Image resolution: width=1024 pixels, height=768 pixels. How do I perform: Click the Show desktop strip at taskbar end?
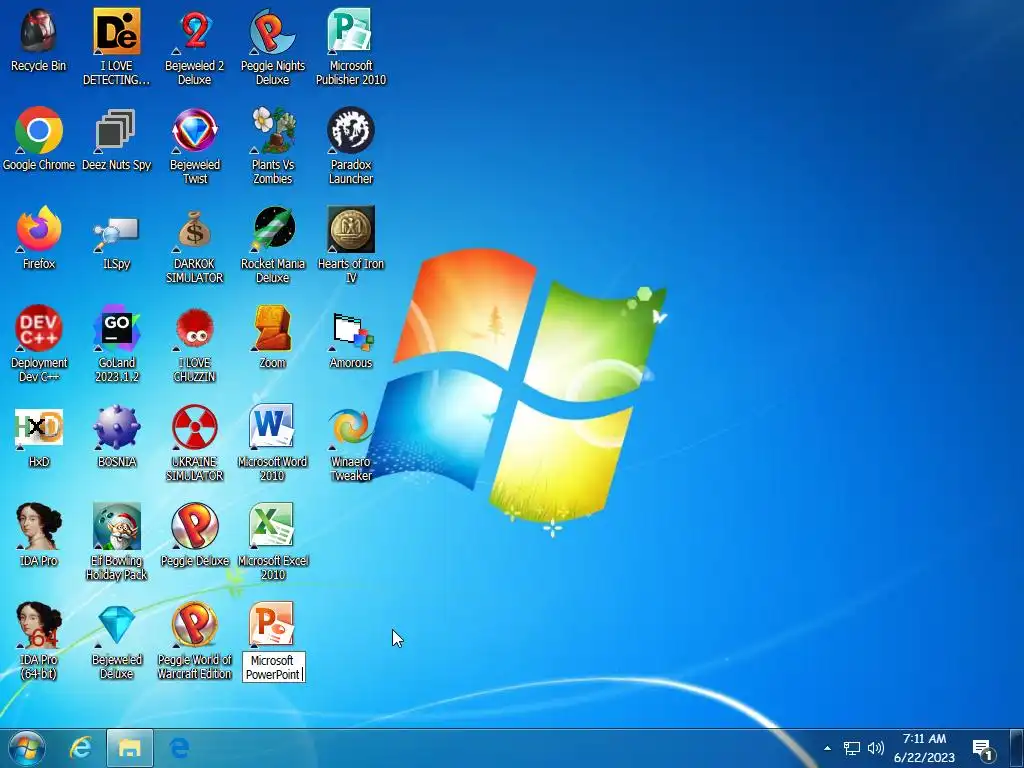coord(1017,748)
